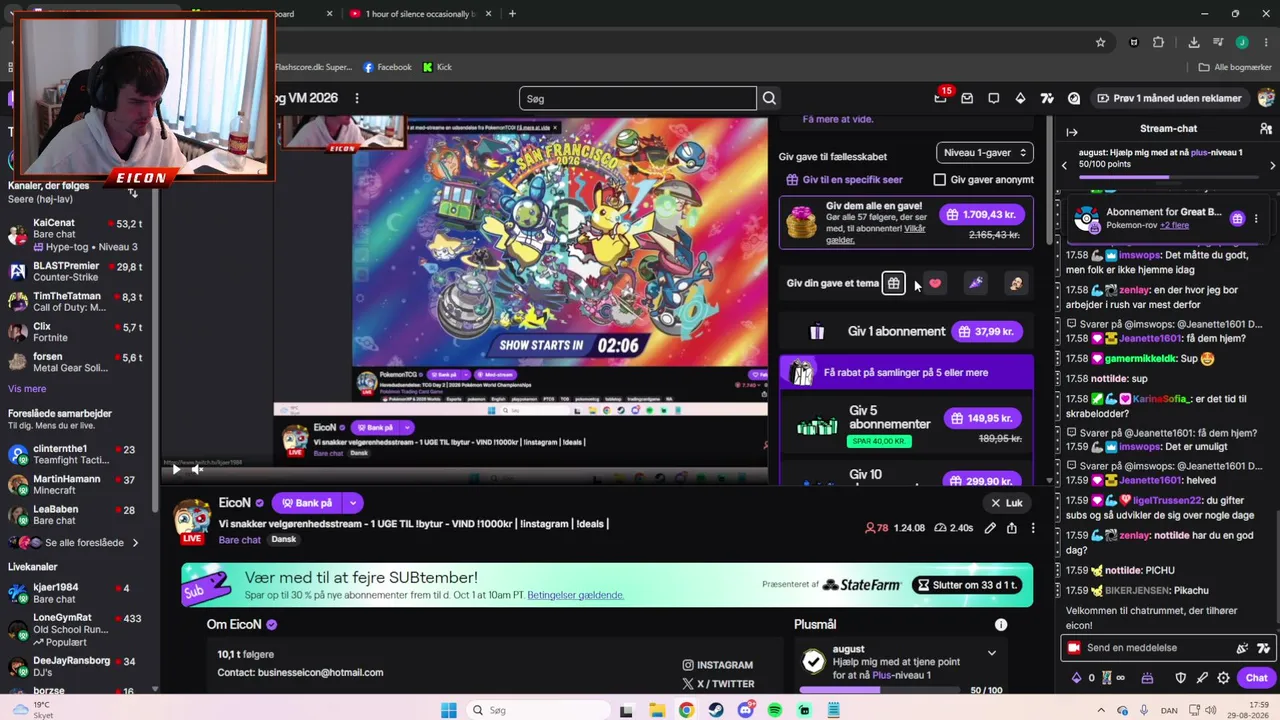Viewport: 1280px width, 720px height.
Task: Select the gift box theme icon
Action: coord(893,283)
